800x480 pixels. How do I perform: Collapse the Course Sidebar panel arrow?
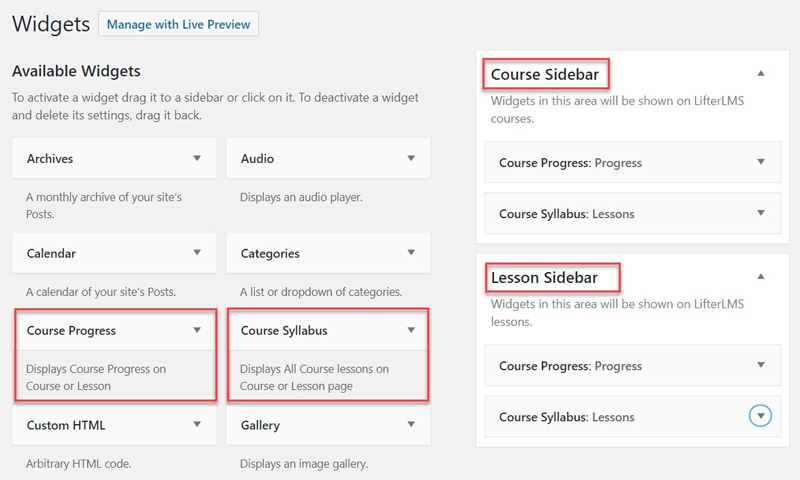click(761, 74)
